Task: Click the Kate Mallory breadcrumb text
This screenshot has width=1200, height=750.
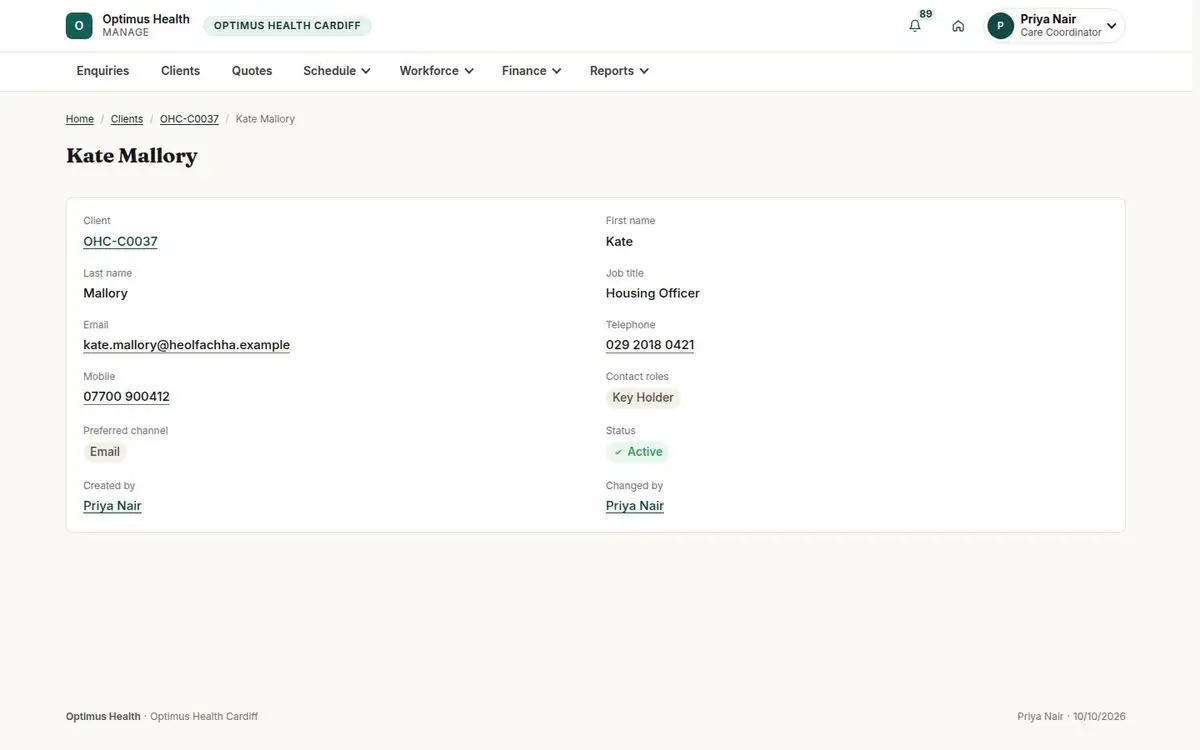Action: (x=265, y=119)
